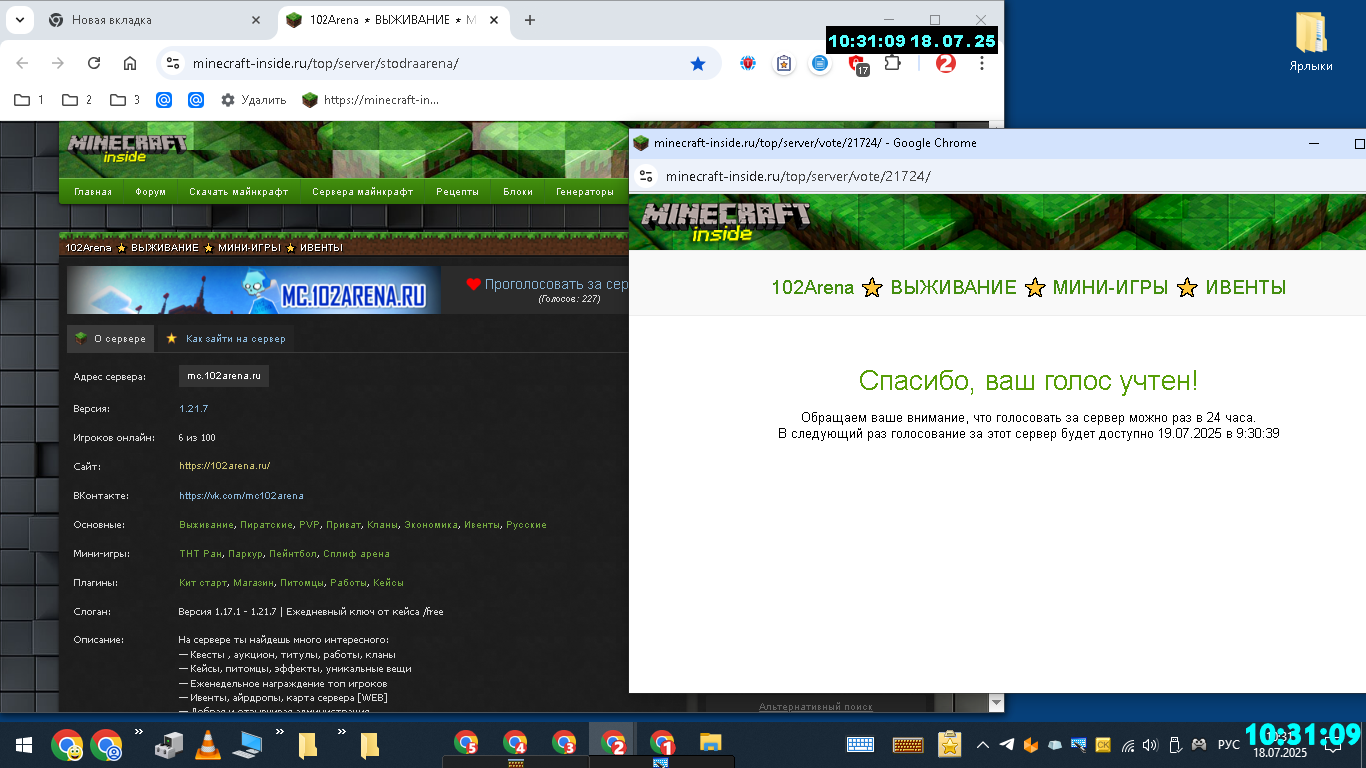Show hidden tray icons chevron
This screenshot has width=1366, height=768.
click(983, 745)
